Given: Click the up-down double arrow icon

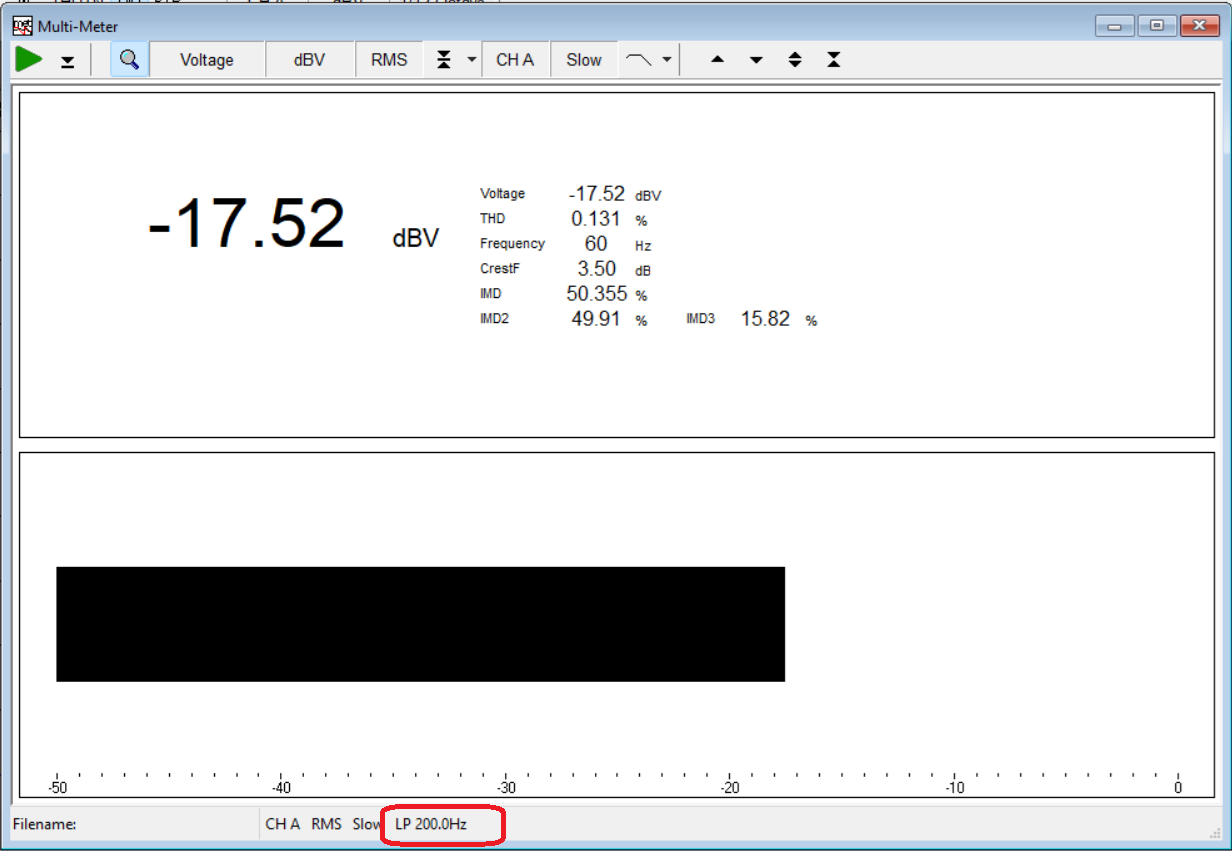Looking at the screenshot, I should (x=795, y=60).
